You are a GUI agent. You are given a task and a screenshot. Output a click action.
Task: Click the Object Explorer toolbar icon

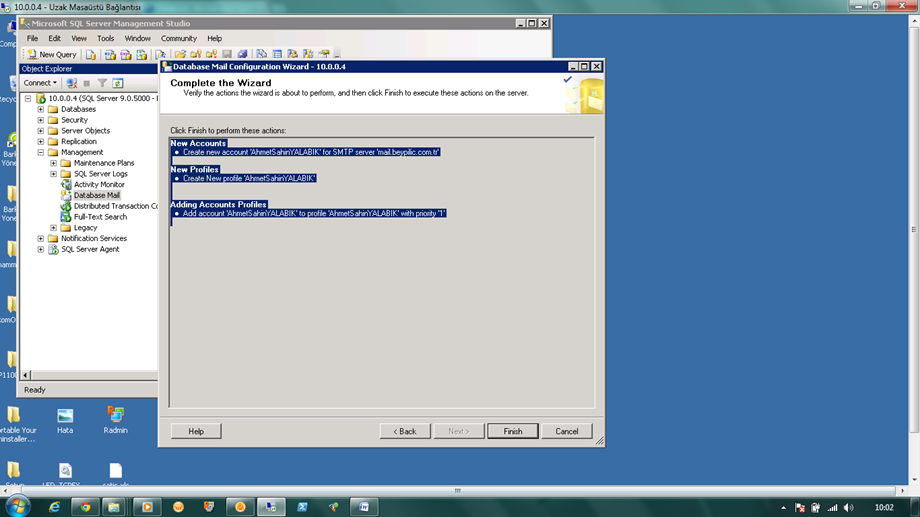point(293,55)
